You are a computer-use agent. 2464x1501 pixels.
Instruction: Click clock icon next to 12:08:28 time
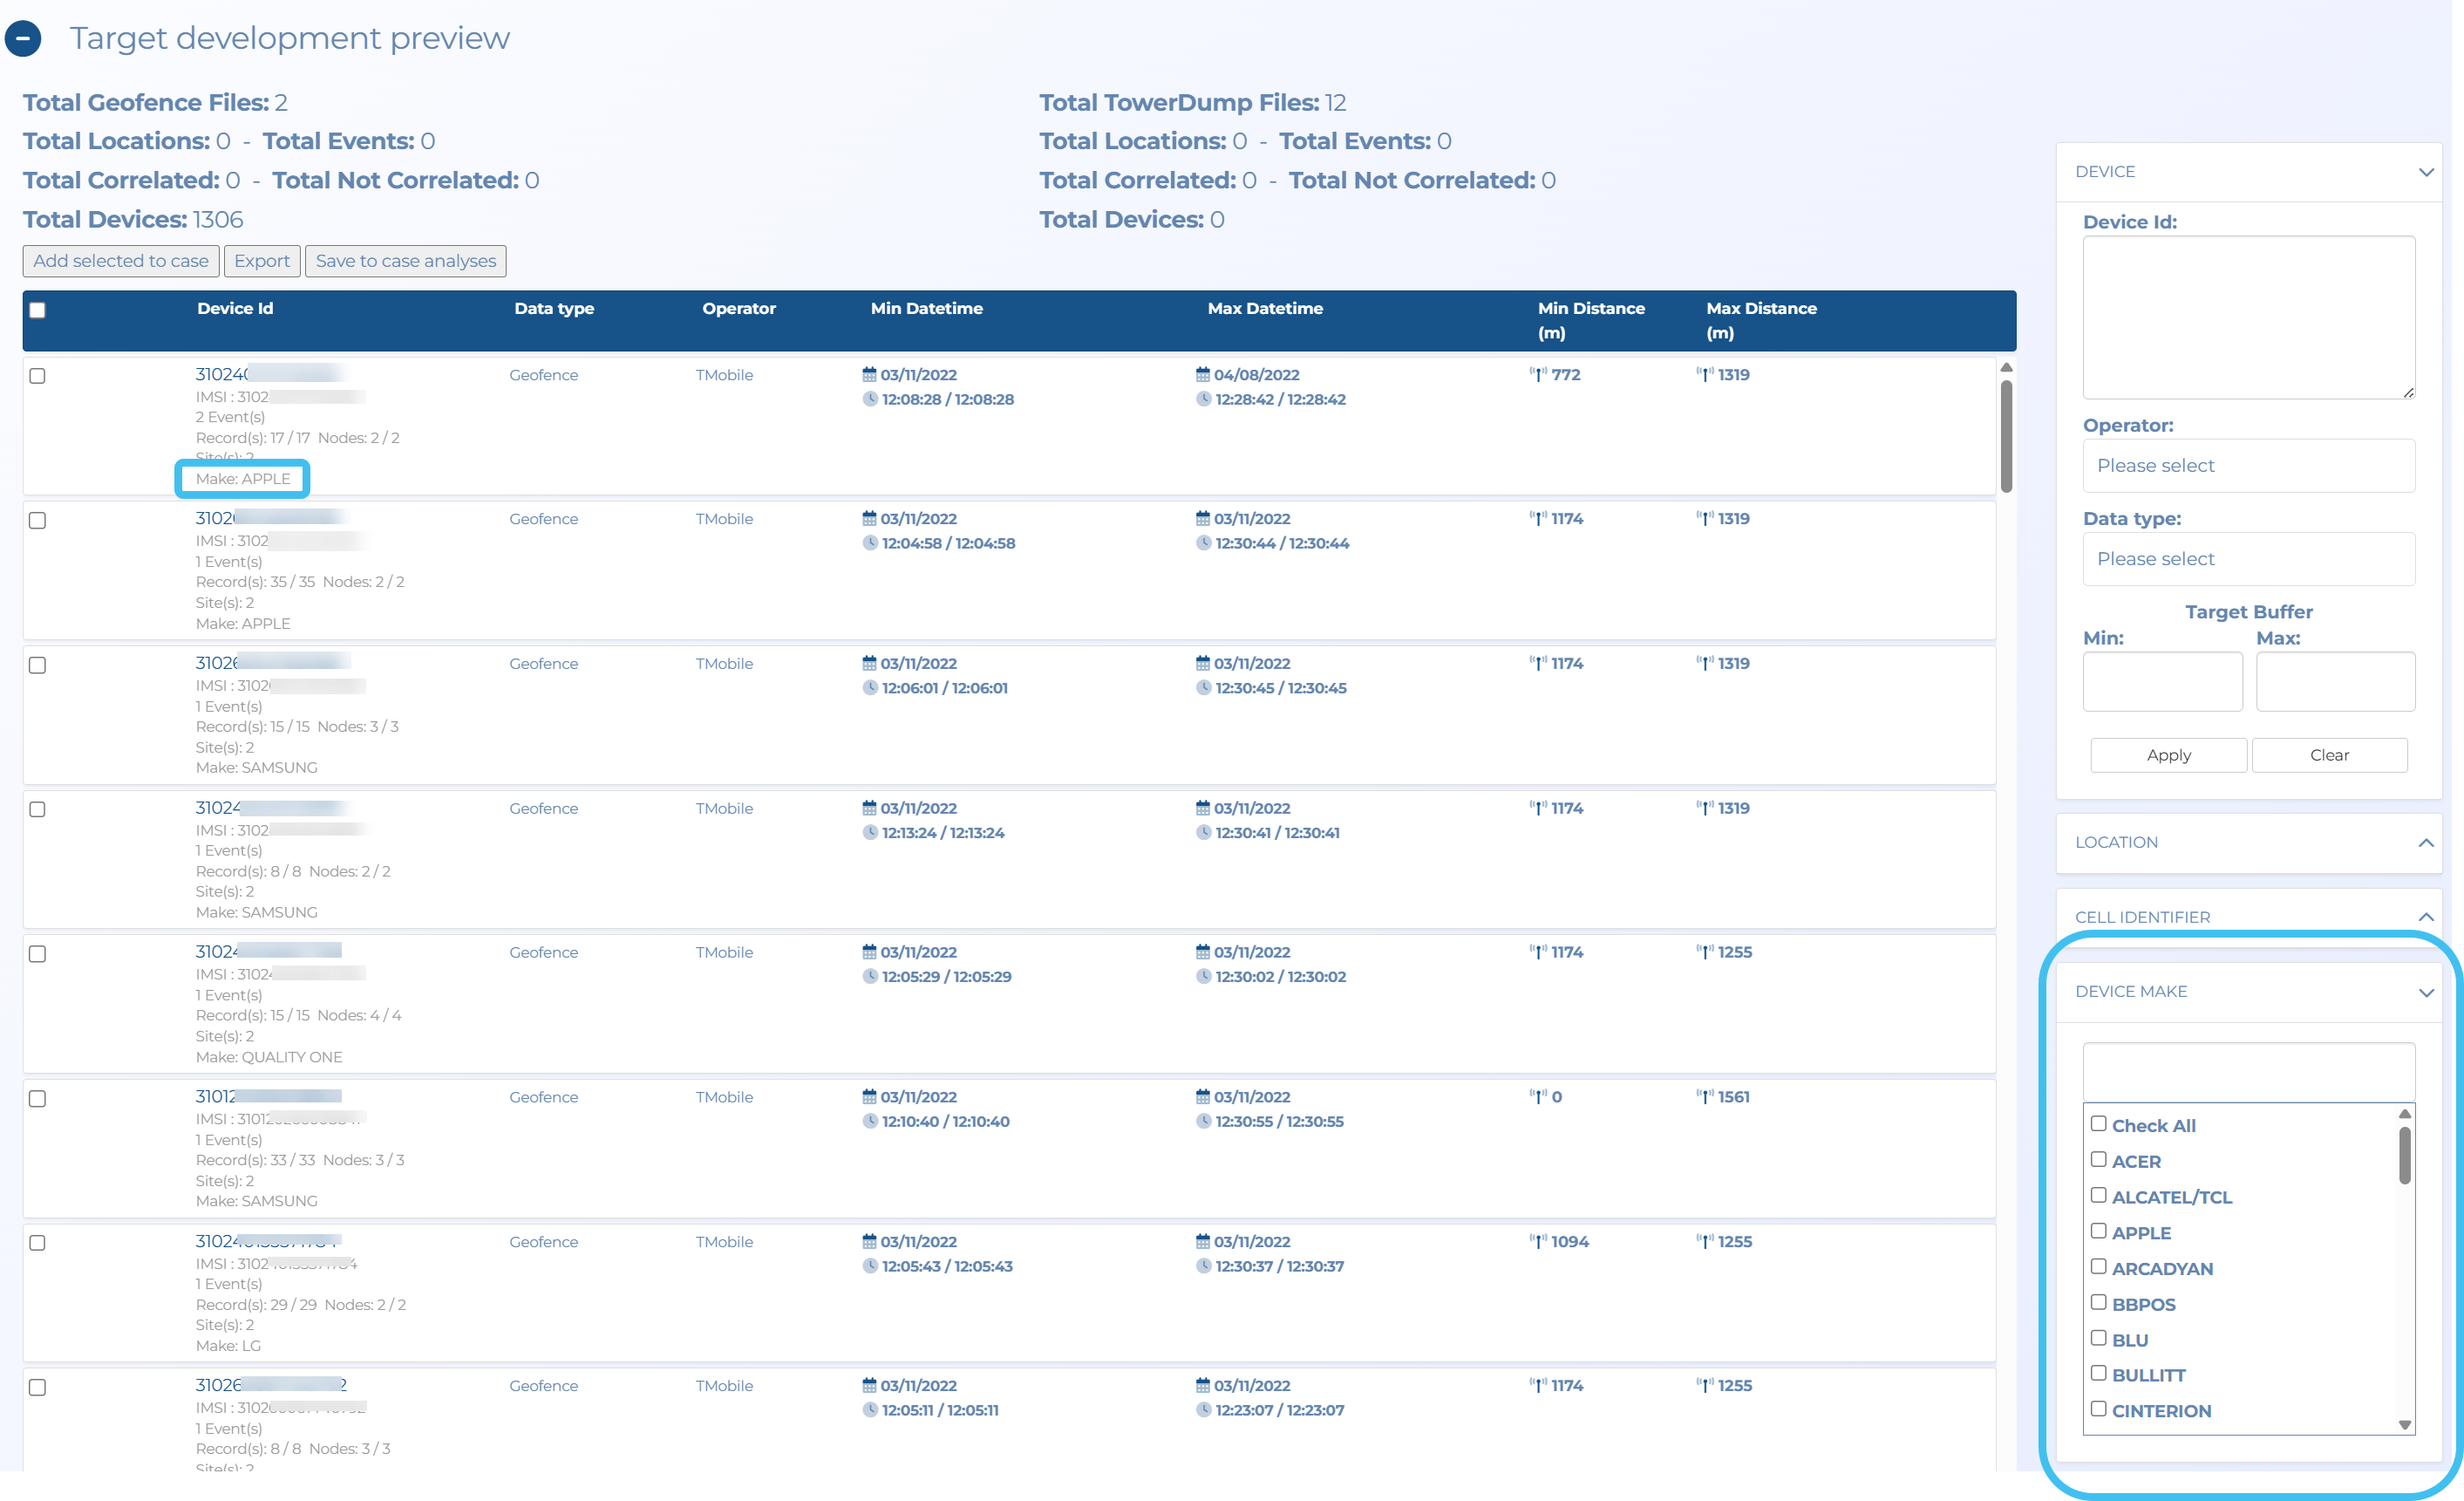(x=869, y=400)
